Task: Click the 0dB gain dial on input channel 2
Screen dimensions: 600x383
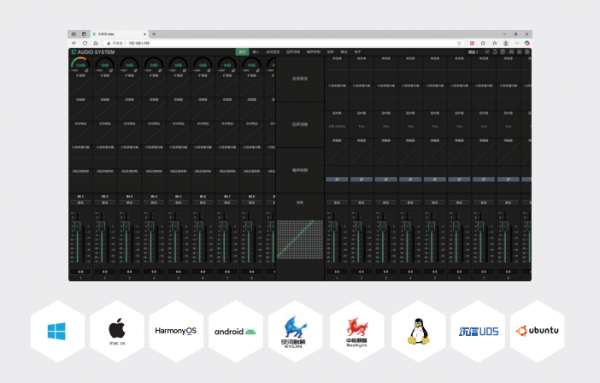Action: (x=105, y=64)
